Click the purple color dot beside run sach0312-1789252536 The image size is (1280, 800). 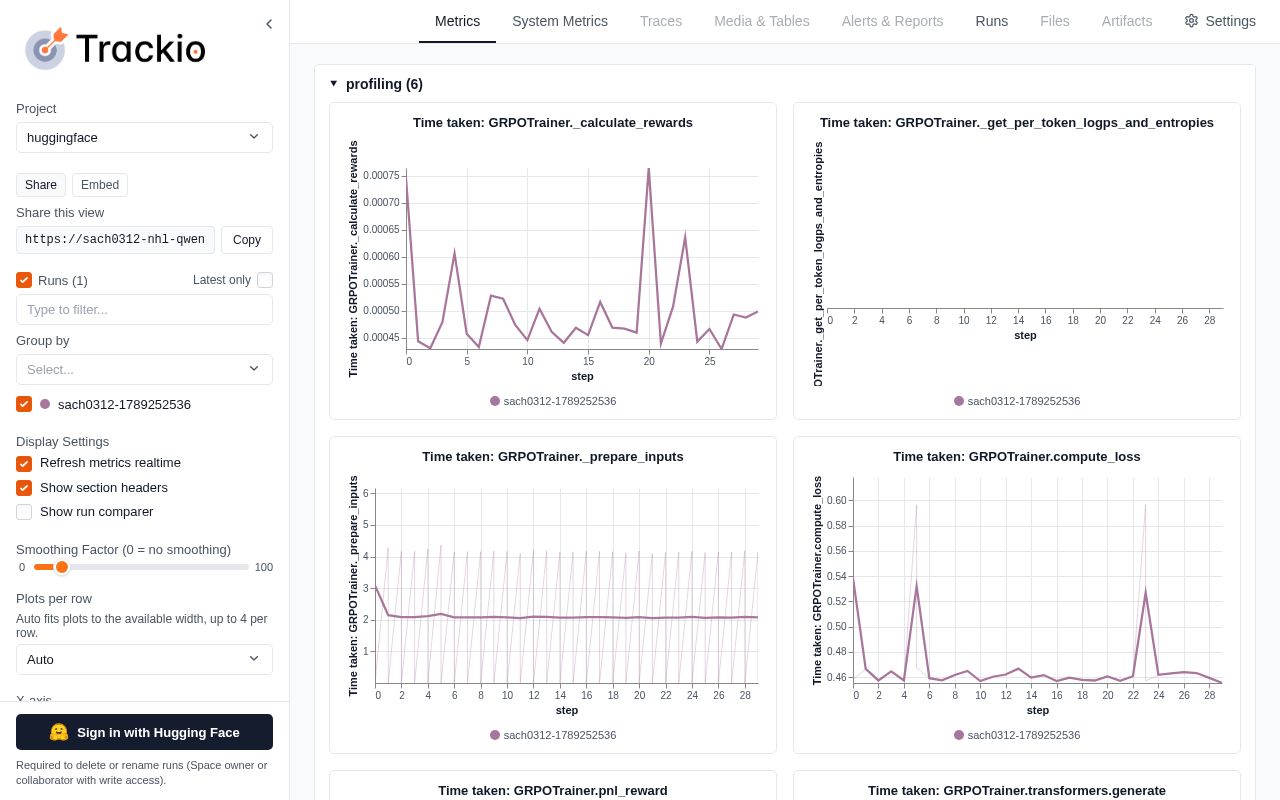pyautogui.click(x=45, y=404)
